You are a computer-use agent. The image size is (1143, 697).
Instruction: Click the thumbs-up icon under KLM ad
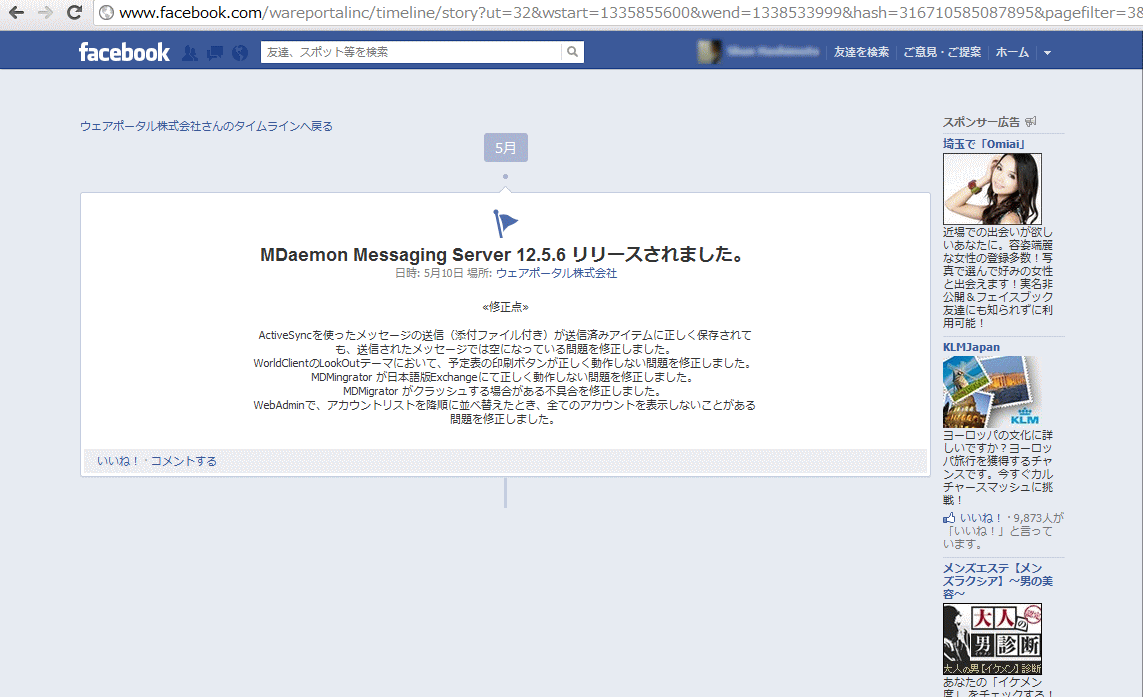click(x=949, y=518)
